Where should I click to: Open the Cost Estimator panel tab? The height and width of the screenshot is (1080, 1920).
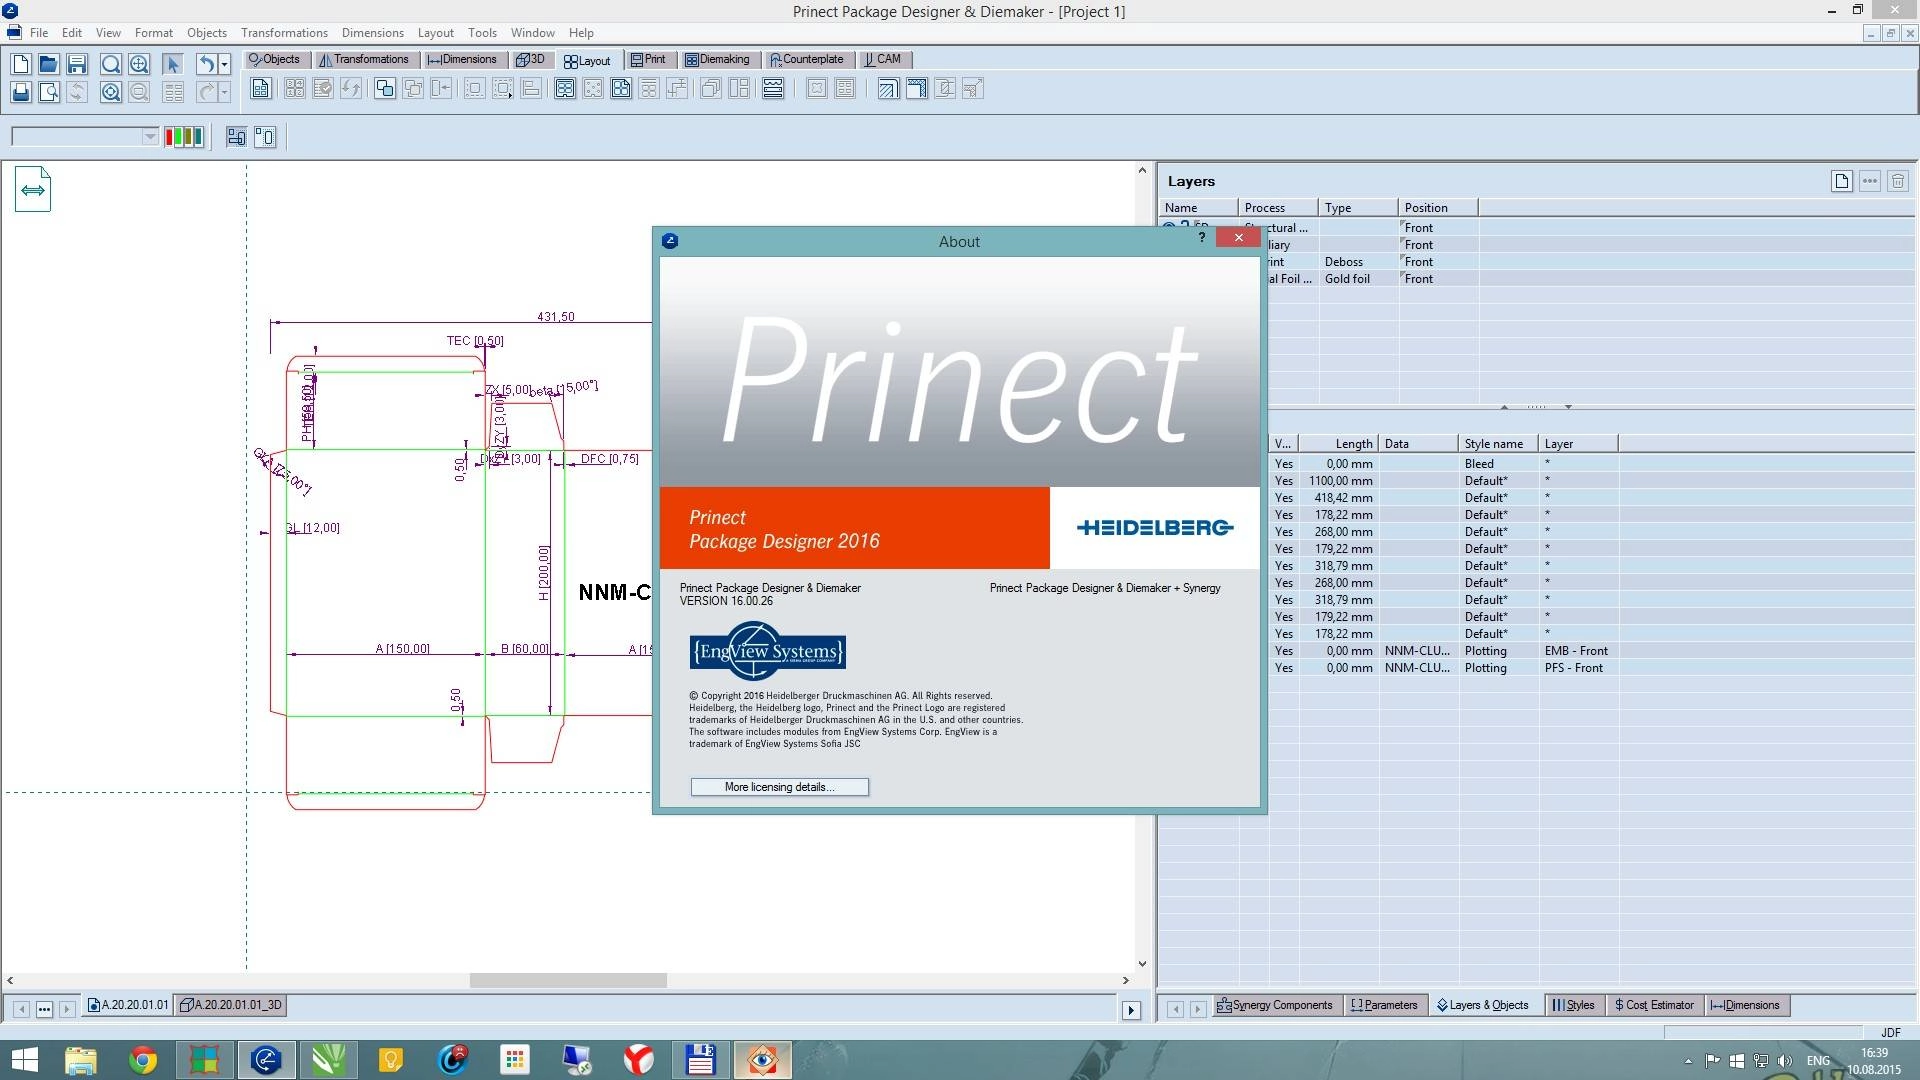click(1654, 1005)
